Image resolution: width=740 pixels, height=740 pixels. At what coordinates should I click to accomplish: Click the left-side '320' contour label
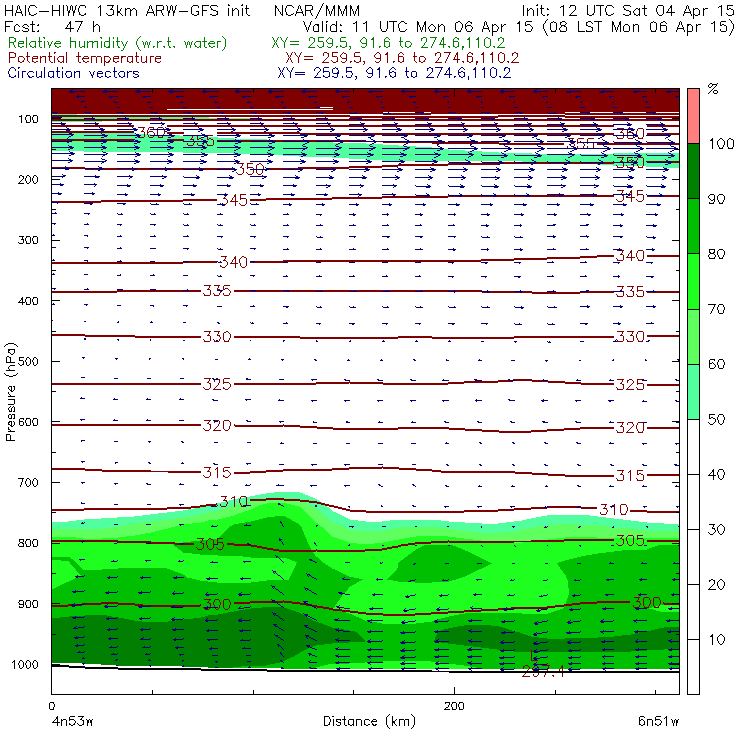tap(217, 426)
